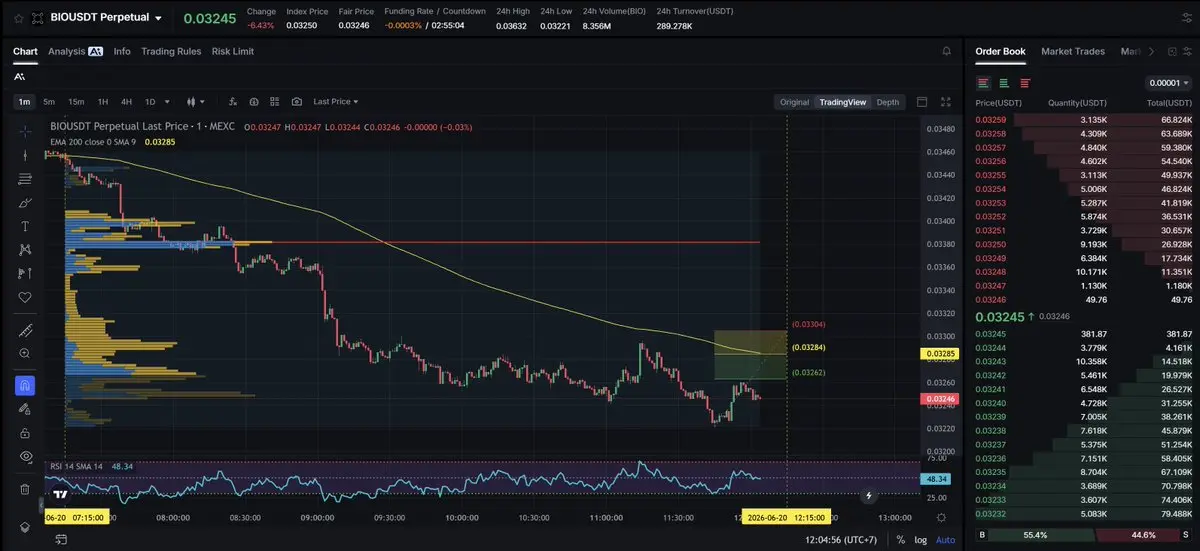The width and height of the screenshot is (1200, 551).
Task: Open the BIOUSDT Perpetual pair dropdown
Action: click(x=158, y=18)
